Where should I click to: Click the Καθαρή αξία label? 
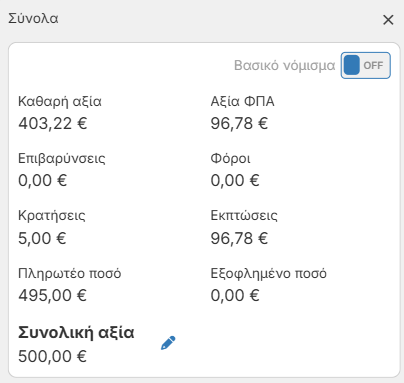tap(60, 101)
